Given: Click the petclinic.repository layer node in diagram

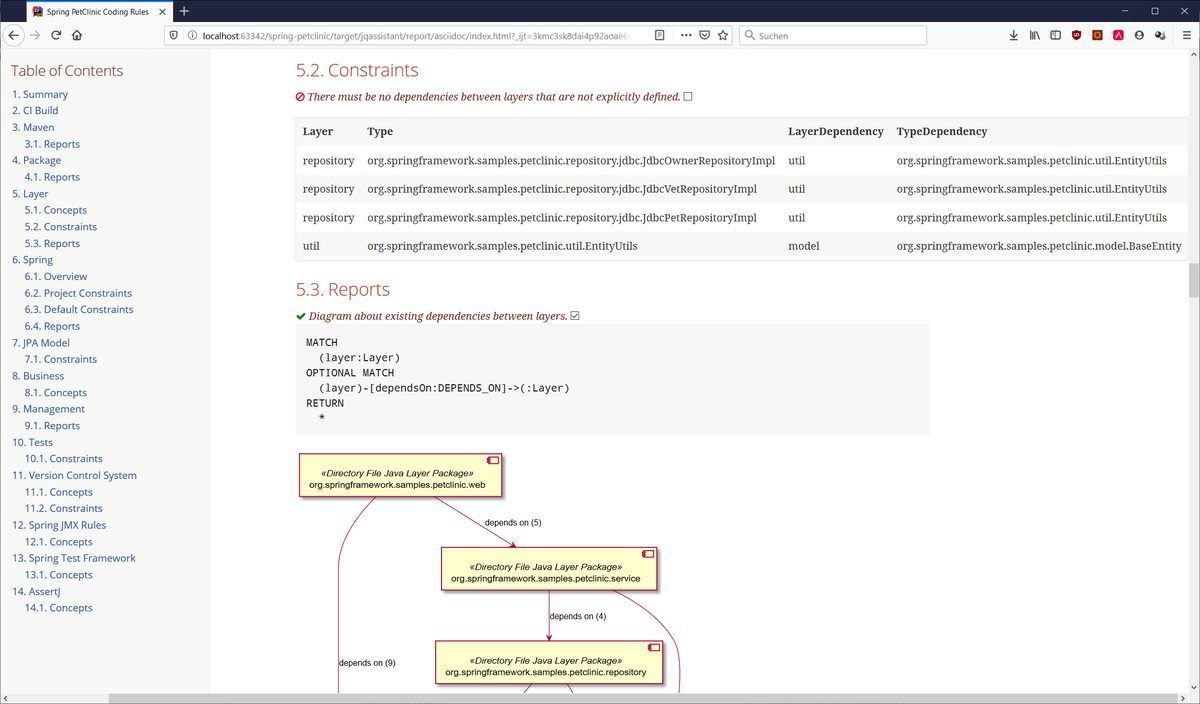Looking at the screenshot, I should pos(549,663).
